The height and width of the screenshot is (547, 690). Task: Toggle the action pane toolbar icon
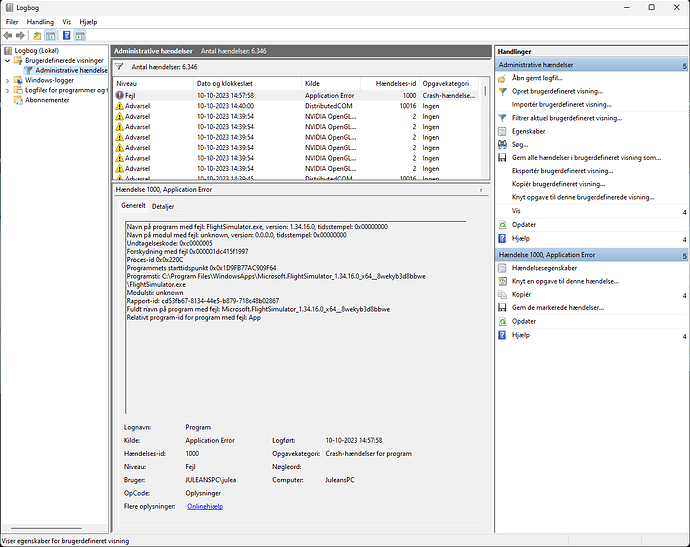(80, 36)
